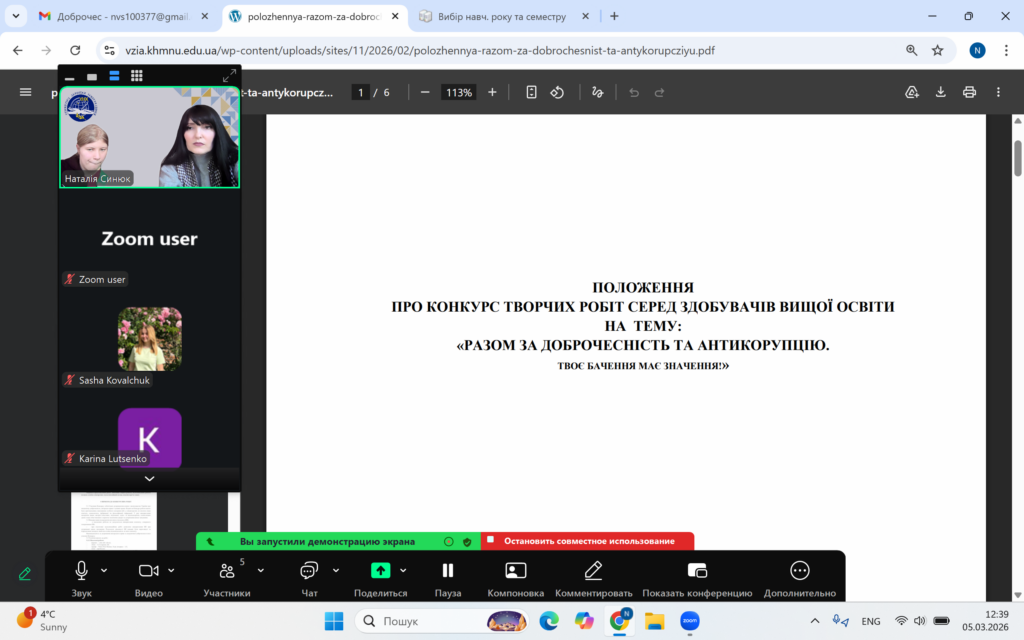
Task: Open Zoom app from Windows taskbar
Action: click(x=690, y=621)
